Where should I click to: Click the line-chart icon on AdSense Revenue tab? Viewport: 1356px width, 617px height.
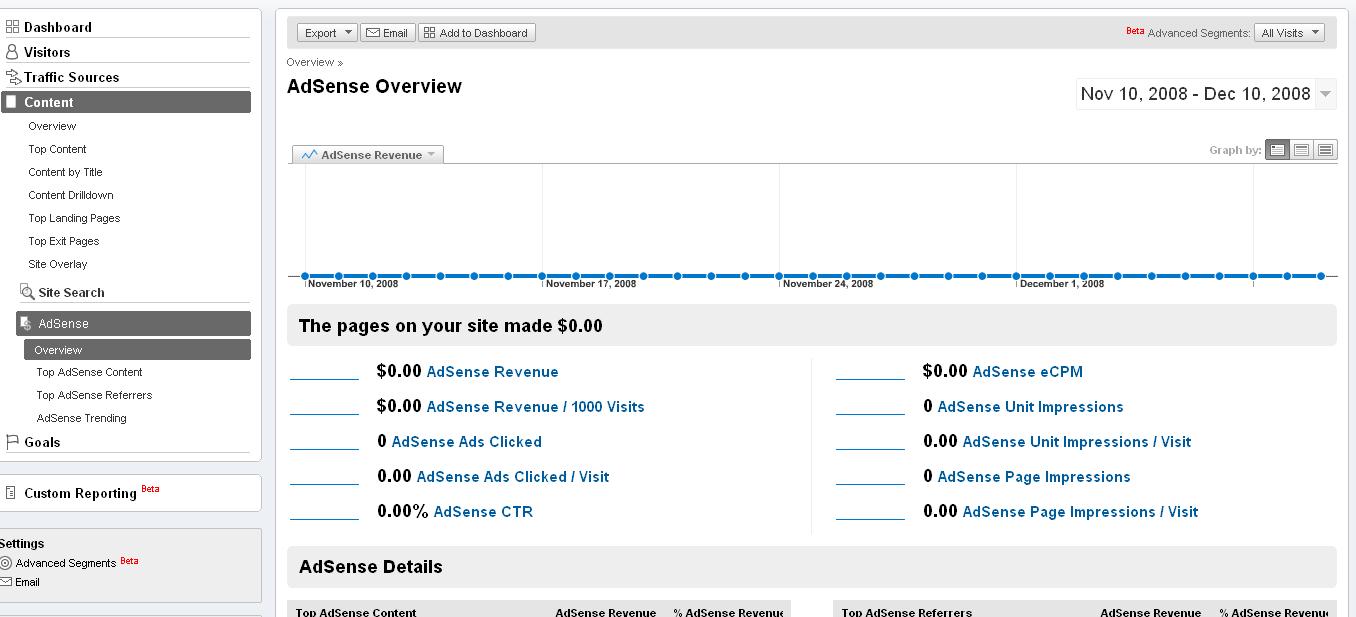pyautogui.click(x=309, y=155)
